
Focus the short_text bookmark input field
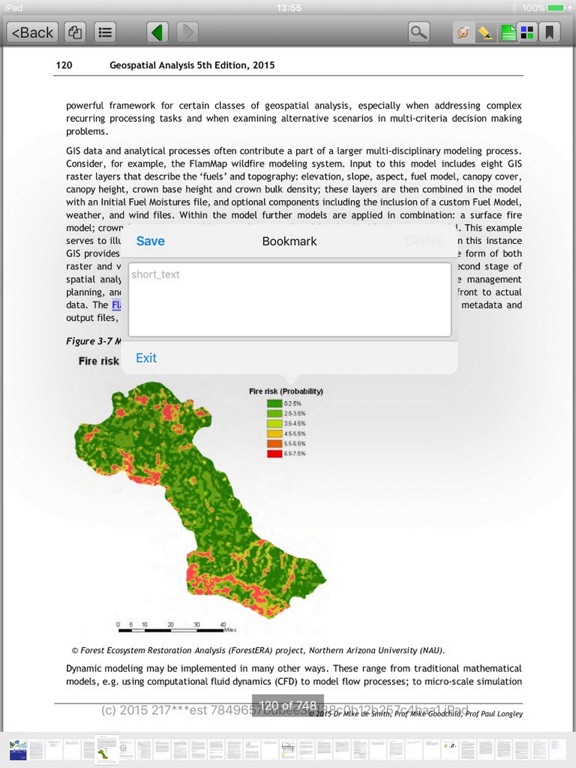pyautogui.click(x=289, y=300)
